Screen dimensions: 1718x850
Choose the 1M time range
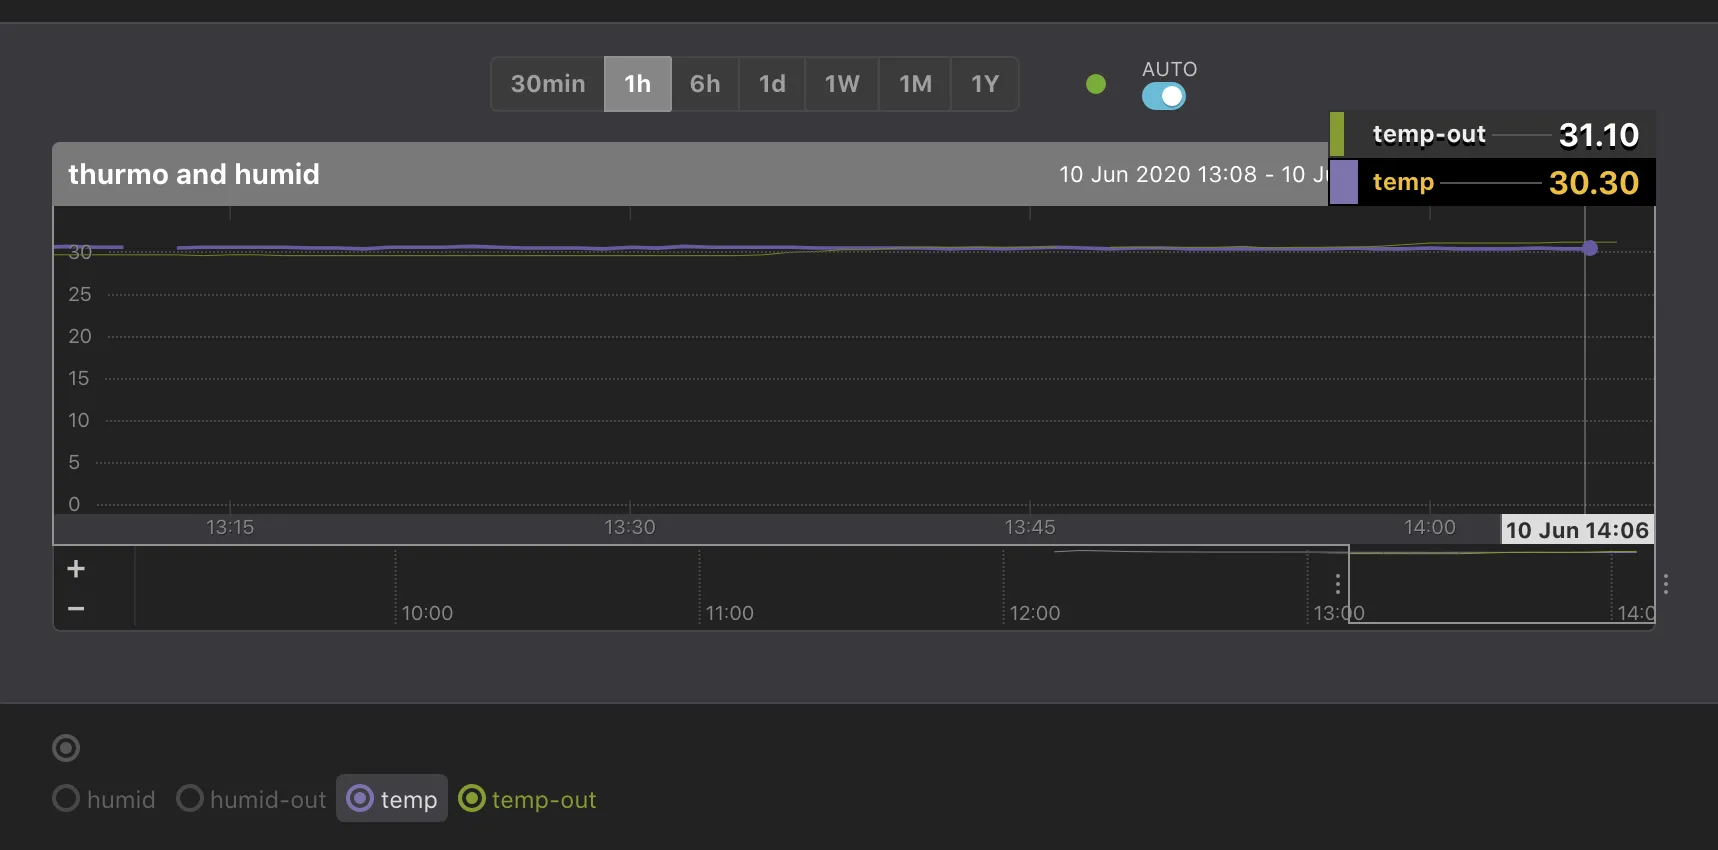click(x=915, y=84)
